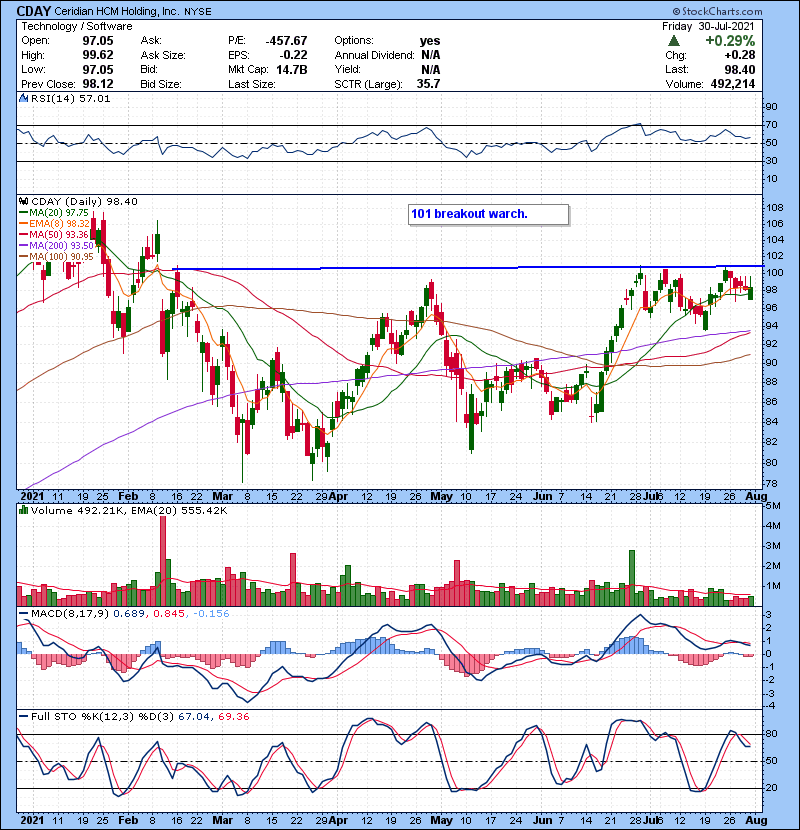The image size is (800, 830).
Task: Click the MACD signal value 0.845
Action: point(169,614)
